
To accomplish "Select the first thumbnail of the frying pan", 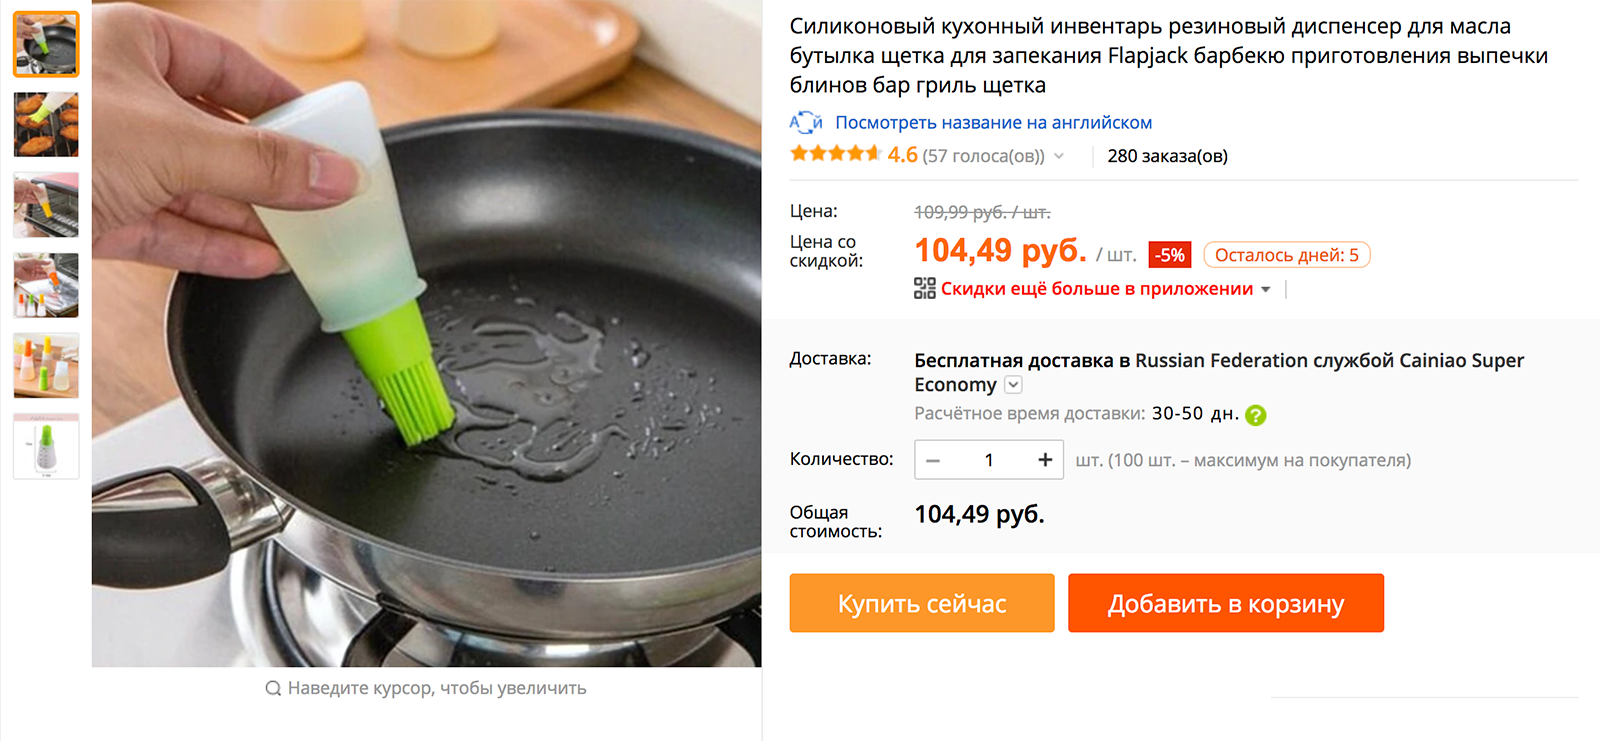I will click(x=46, y=45).
